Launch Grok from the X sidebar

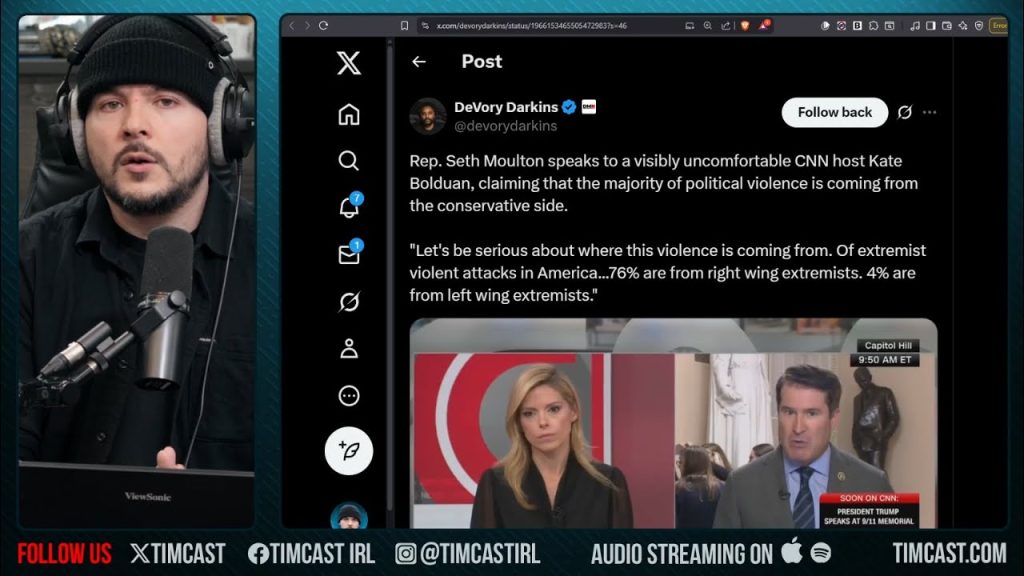(x=348, y=302)
